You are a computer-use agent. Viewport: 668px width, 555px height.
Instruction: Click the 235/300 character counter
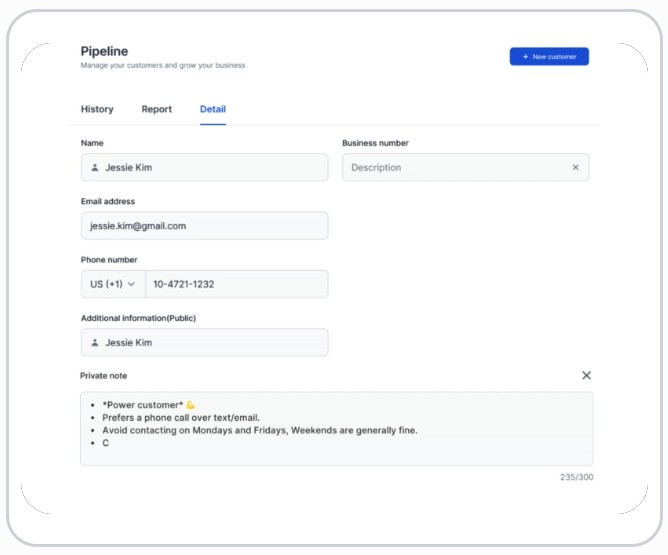[576, 477]
